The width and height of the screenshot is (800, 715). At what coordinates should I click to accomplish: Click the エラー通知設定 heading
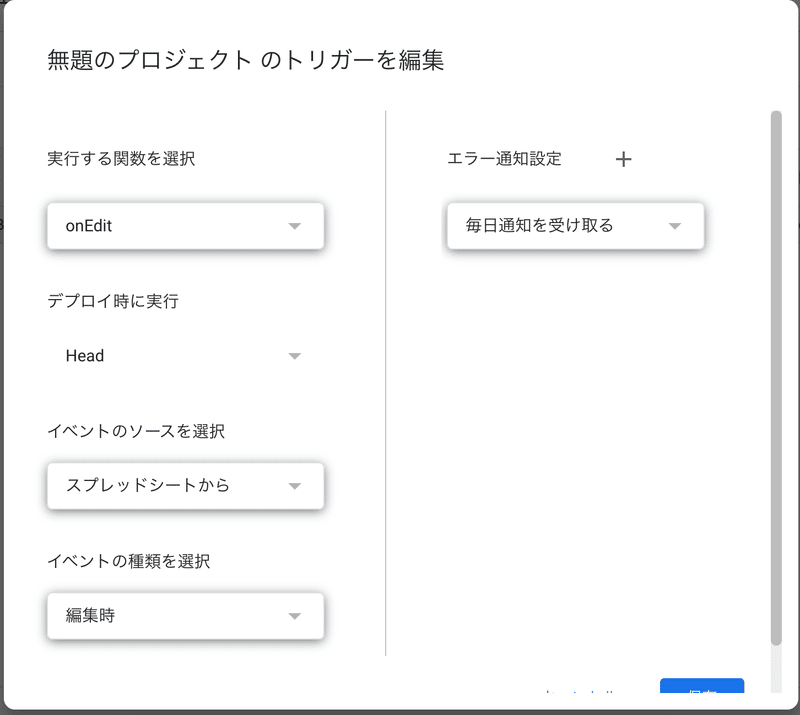click(504, 159)
